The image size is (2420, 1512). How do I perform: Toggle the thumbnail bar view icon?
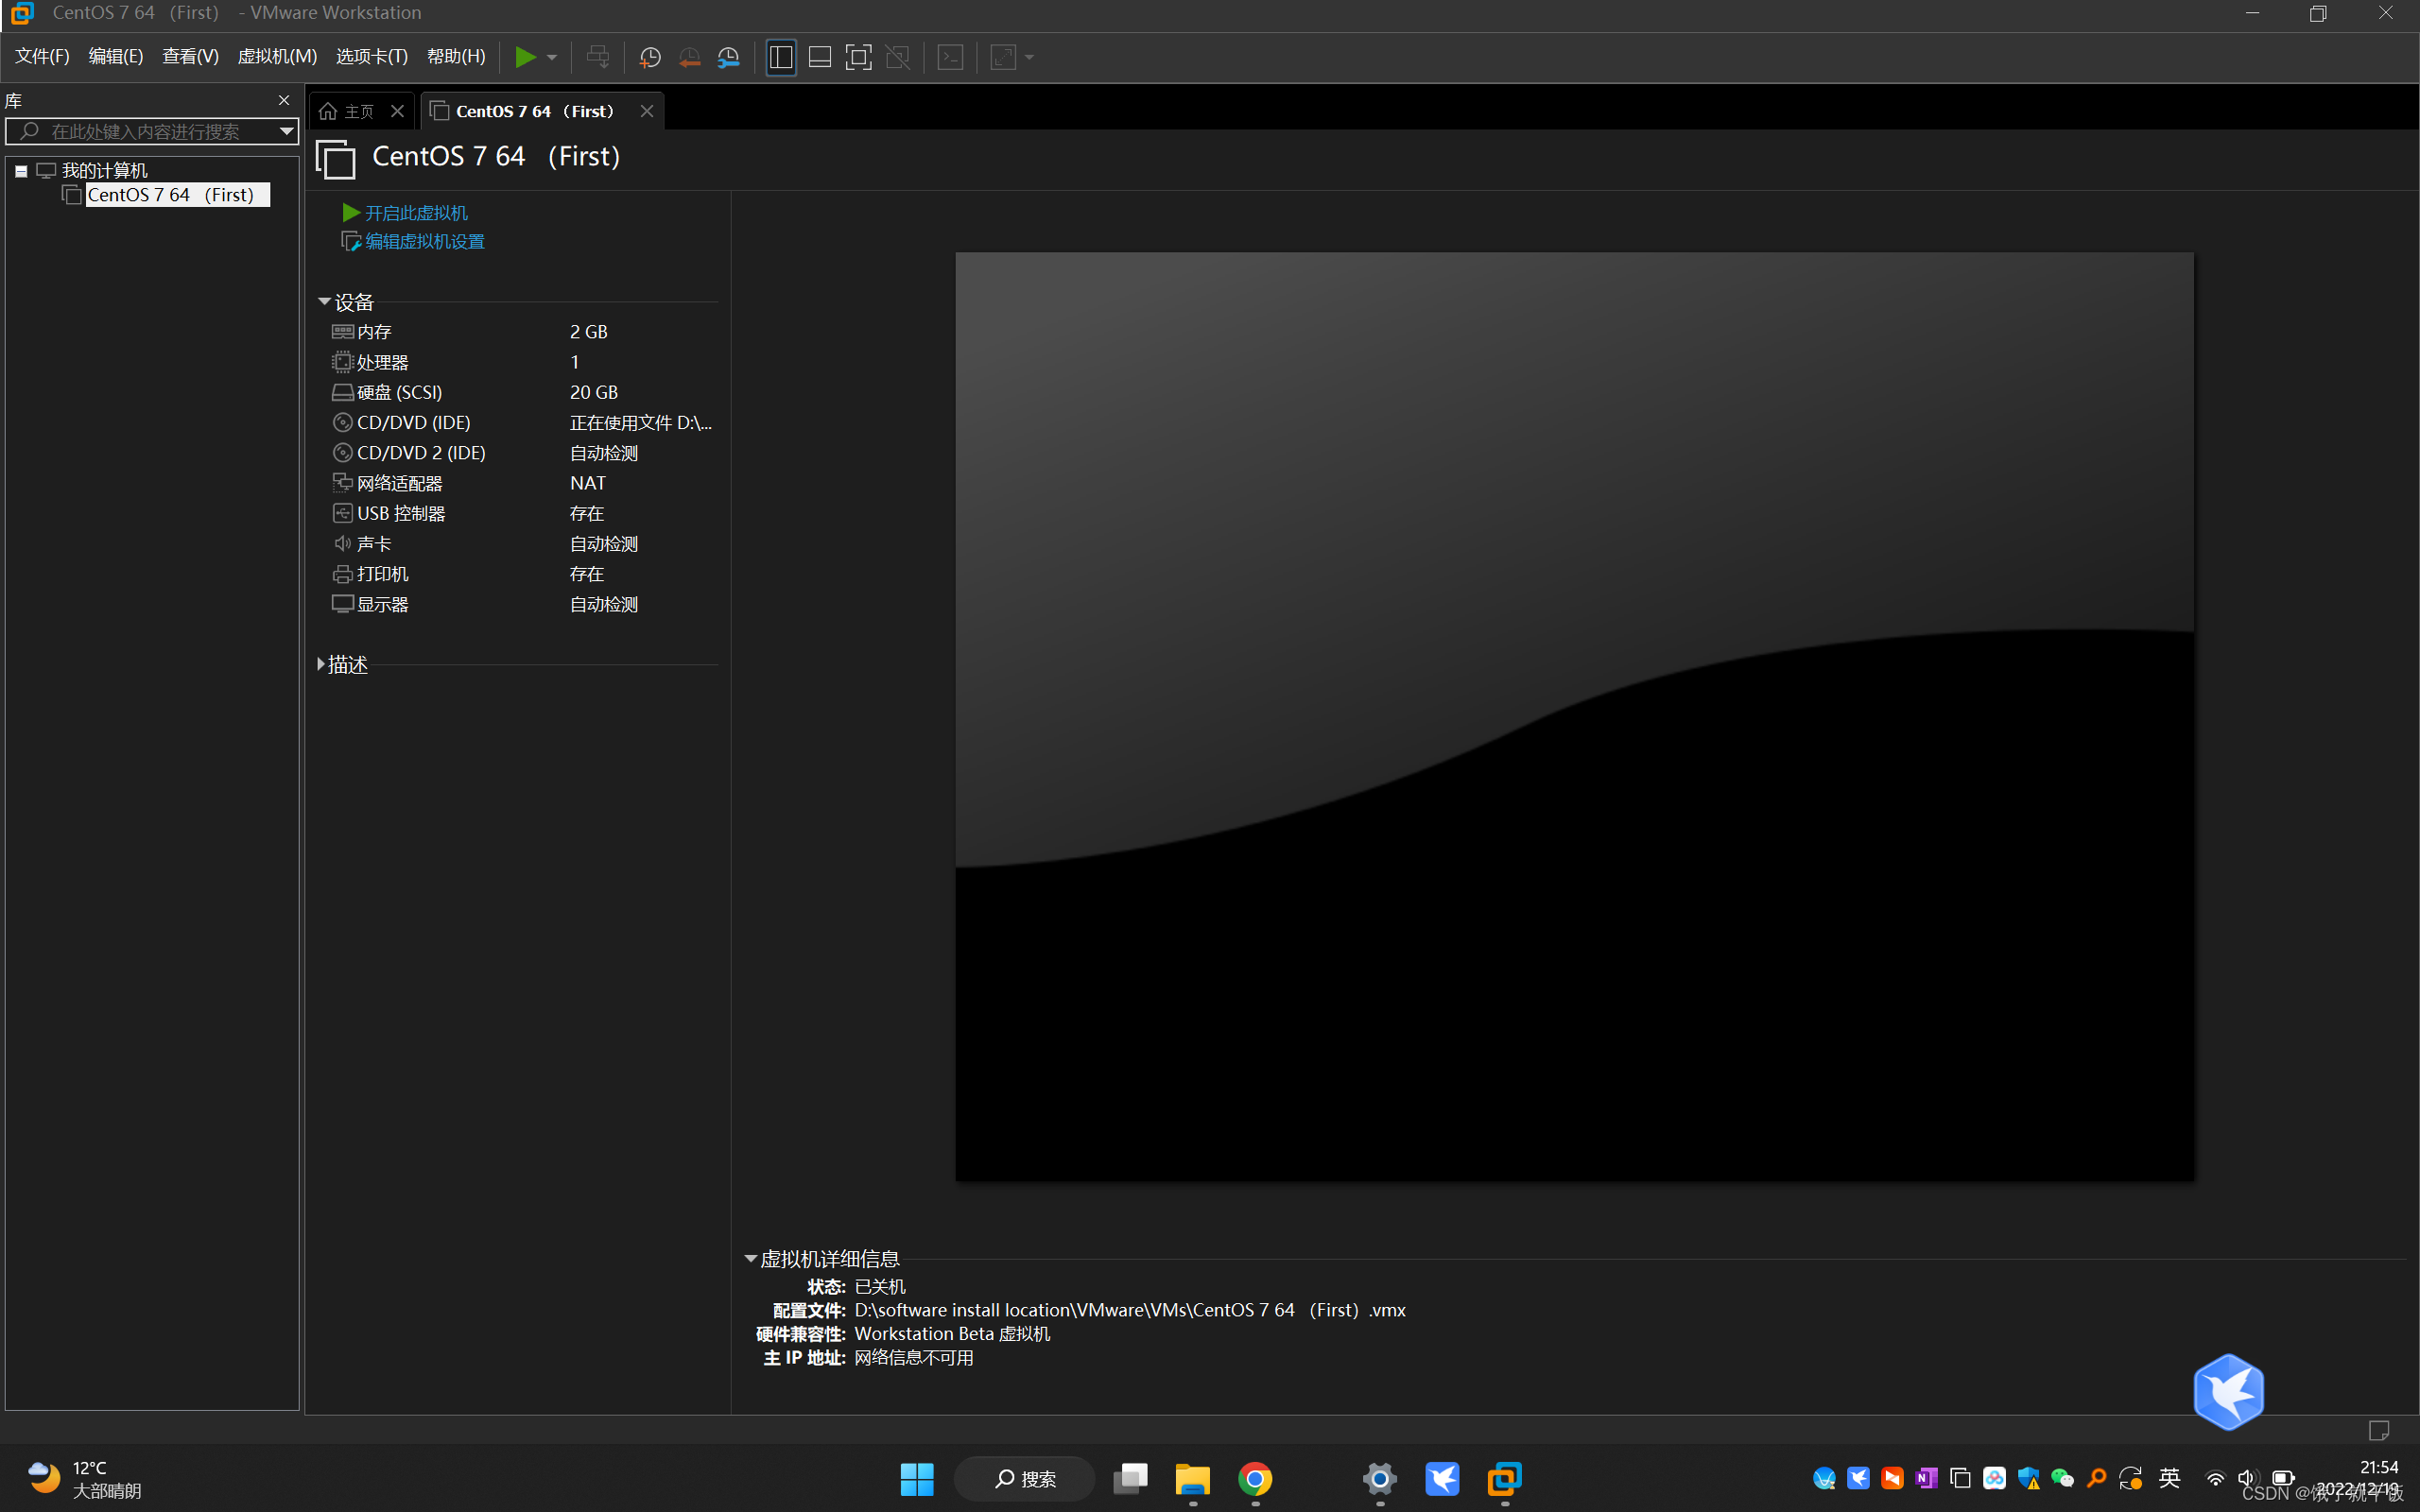(x=820, y=57)
